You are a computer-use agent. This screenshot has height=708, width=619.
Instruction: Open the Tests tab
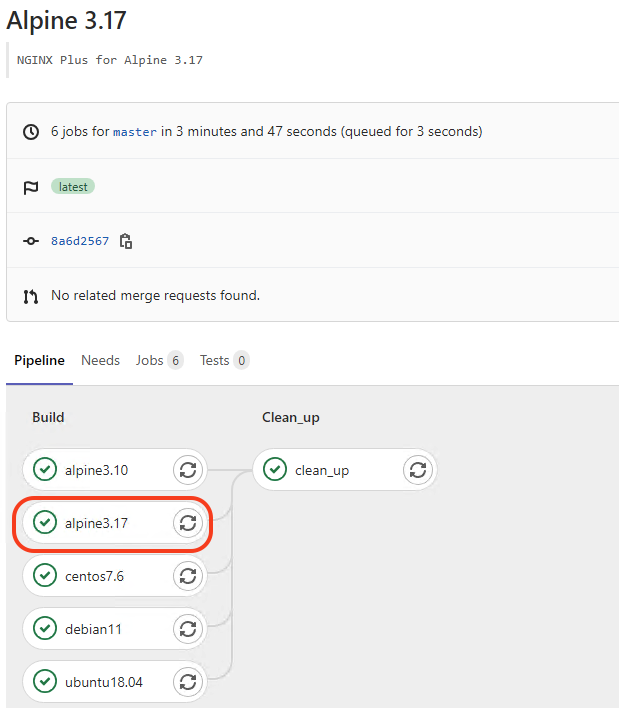[224, 360]
